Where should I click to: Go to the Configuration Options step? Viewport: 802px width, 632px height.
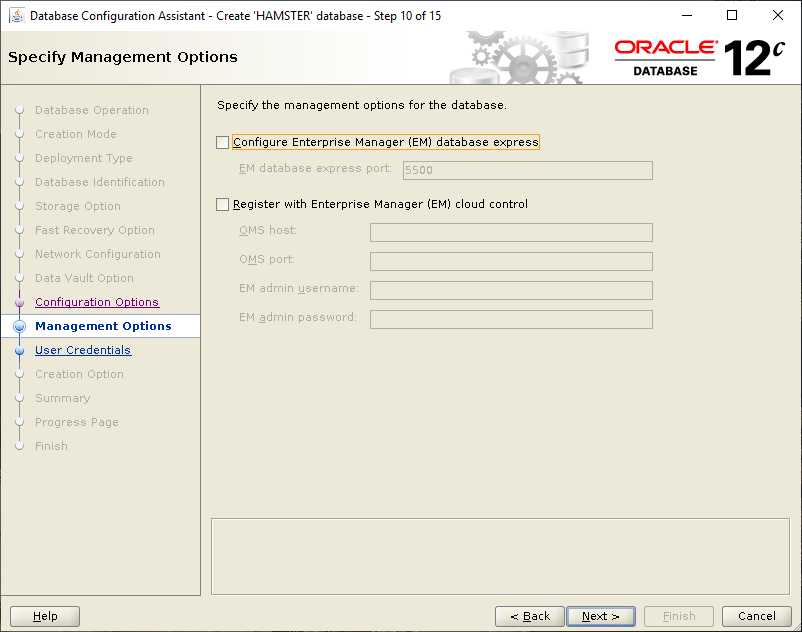(x=97, y=302)
